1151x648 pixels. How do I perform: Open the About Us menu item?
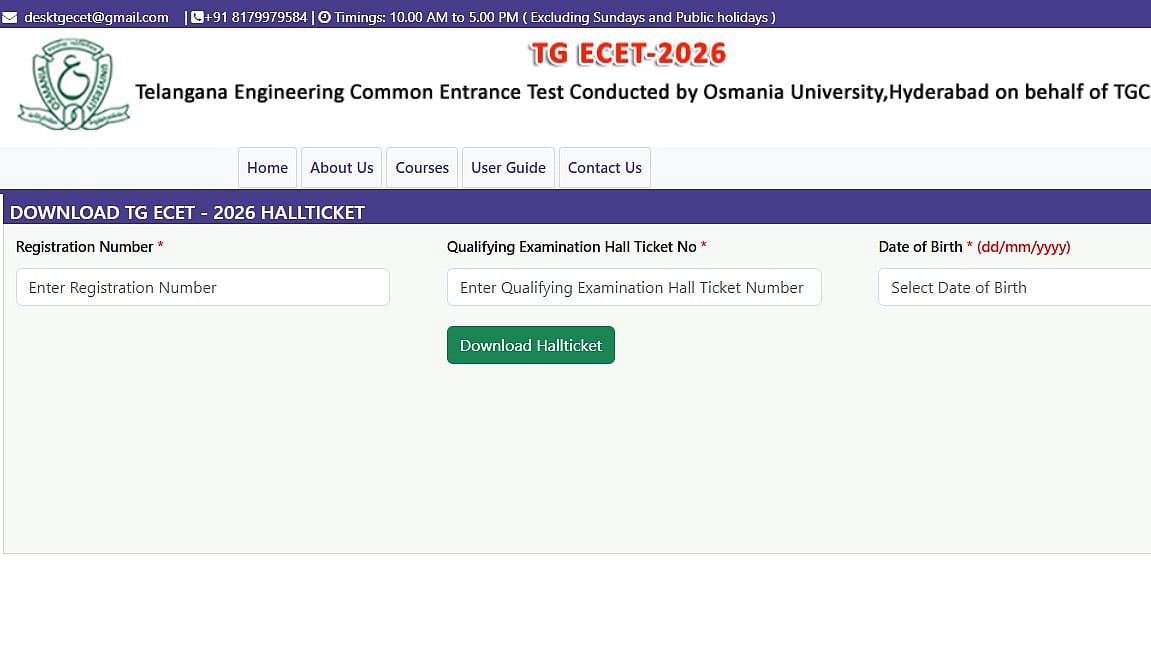tap(341, 168)
